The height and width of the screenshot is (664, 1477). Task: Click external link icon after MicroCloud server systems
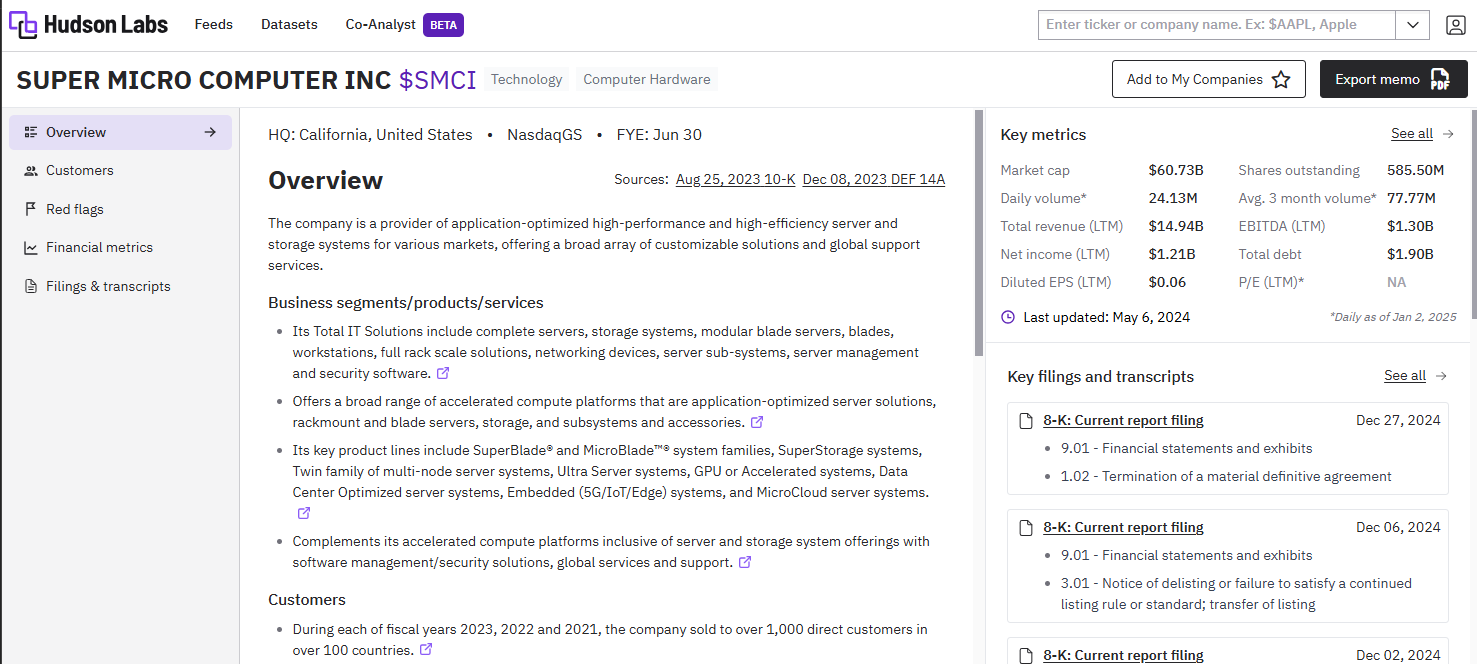[304, 513]
